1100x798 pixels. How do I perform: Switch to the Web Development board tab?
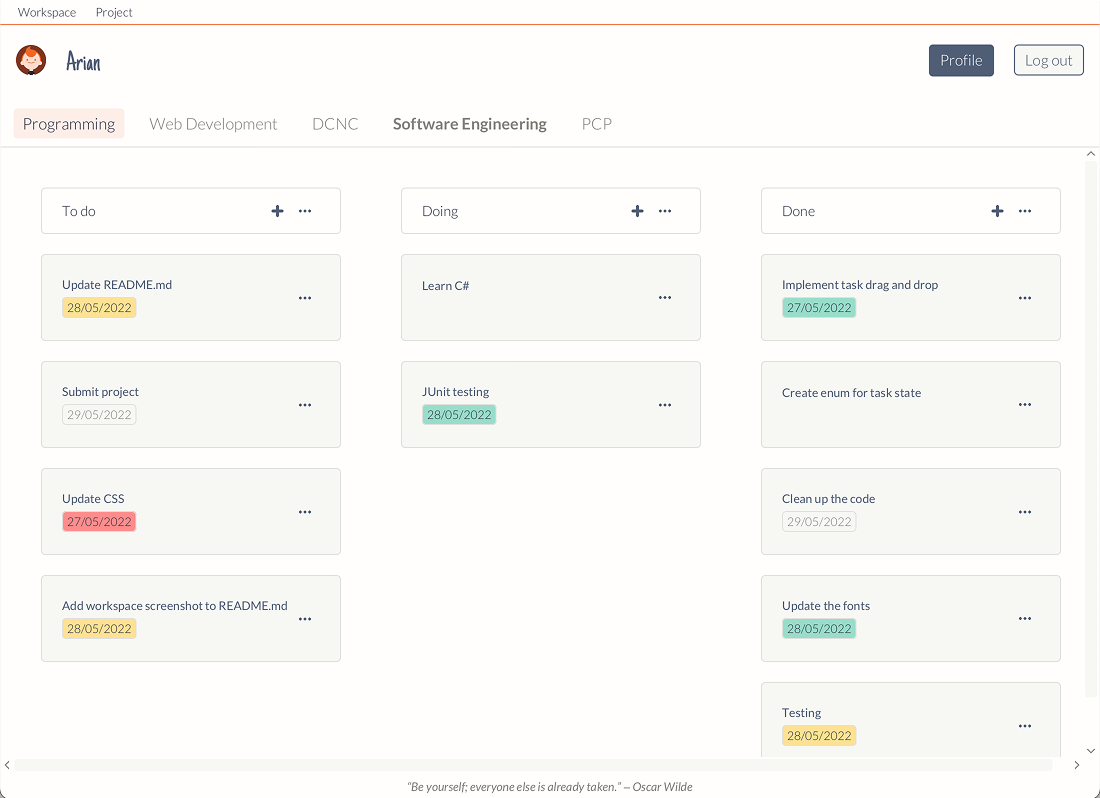[x=213, y=123]
